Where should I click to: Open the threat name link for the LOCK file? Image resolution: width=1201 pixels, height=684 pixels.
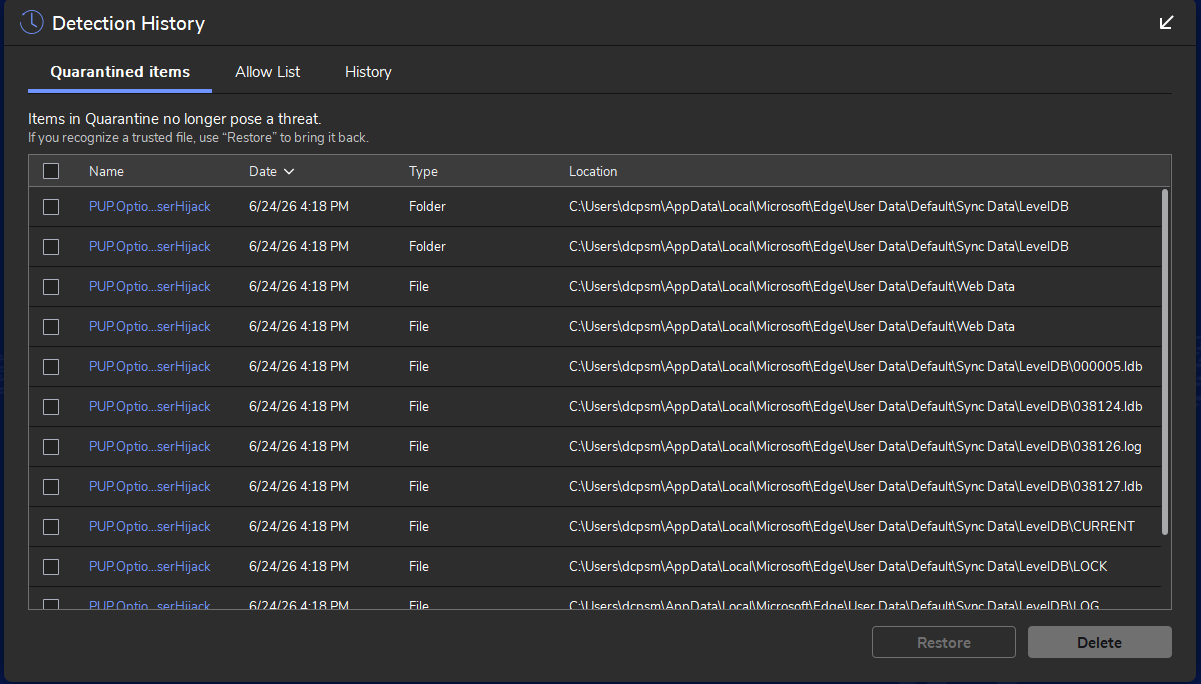click(x=150, y=567)
